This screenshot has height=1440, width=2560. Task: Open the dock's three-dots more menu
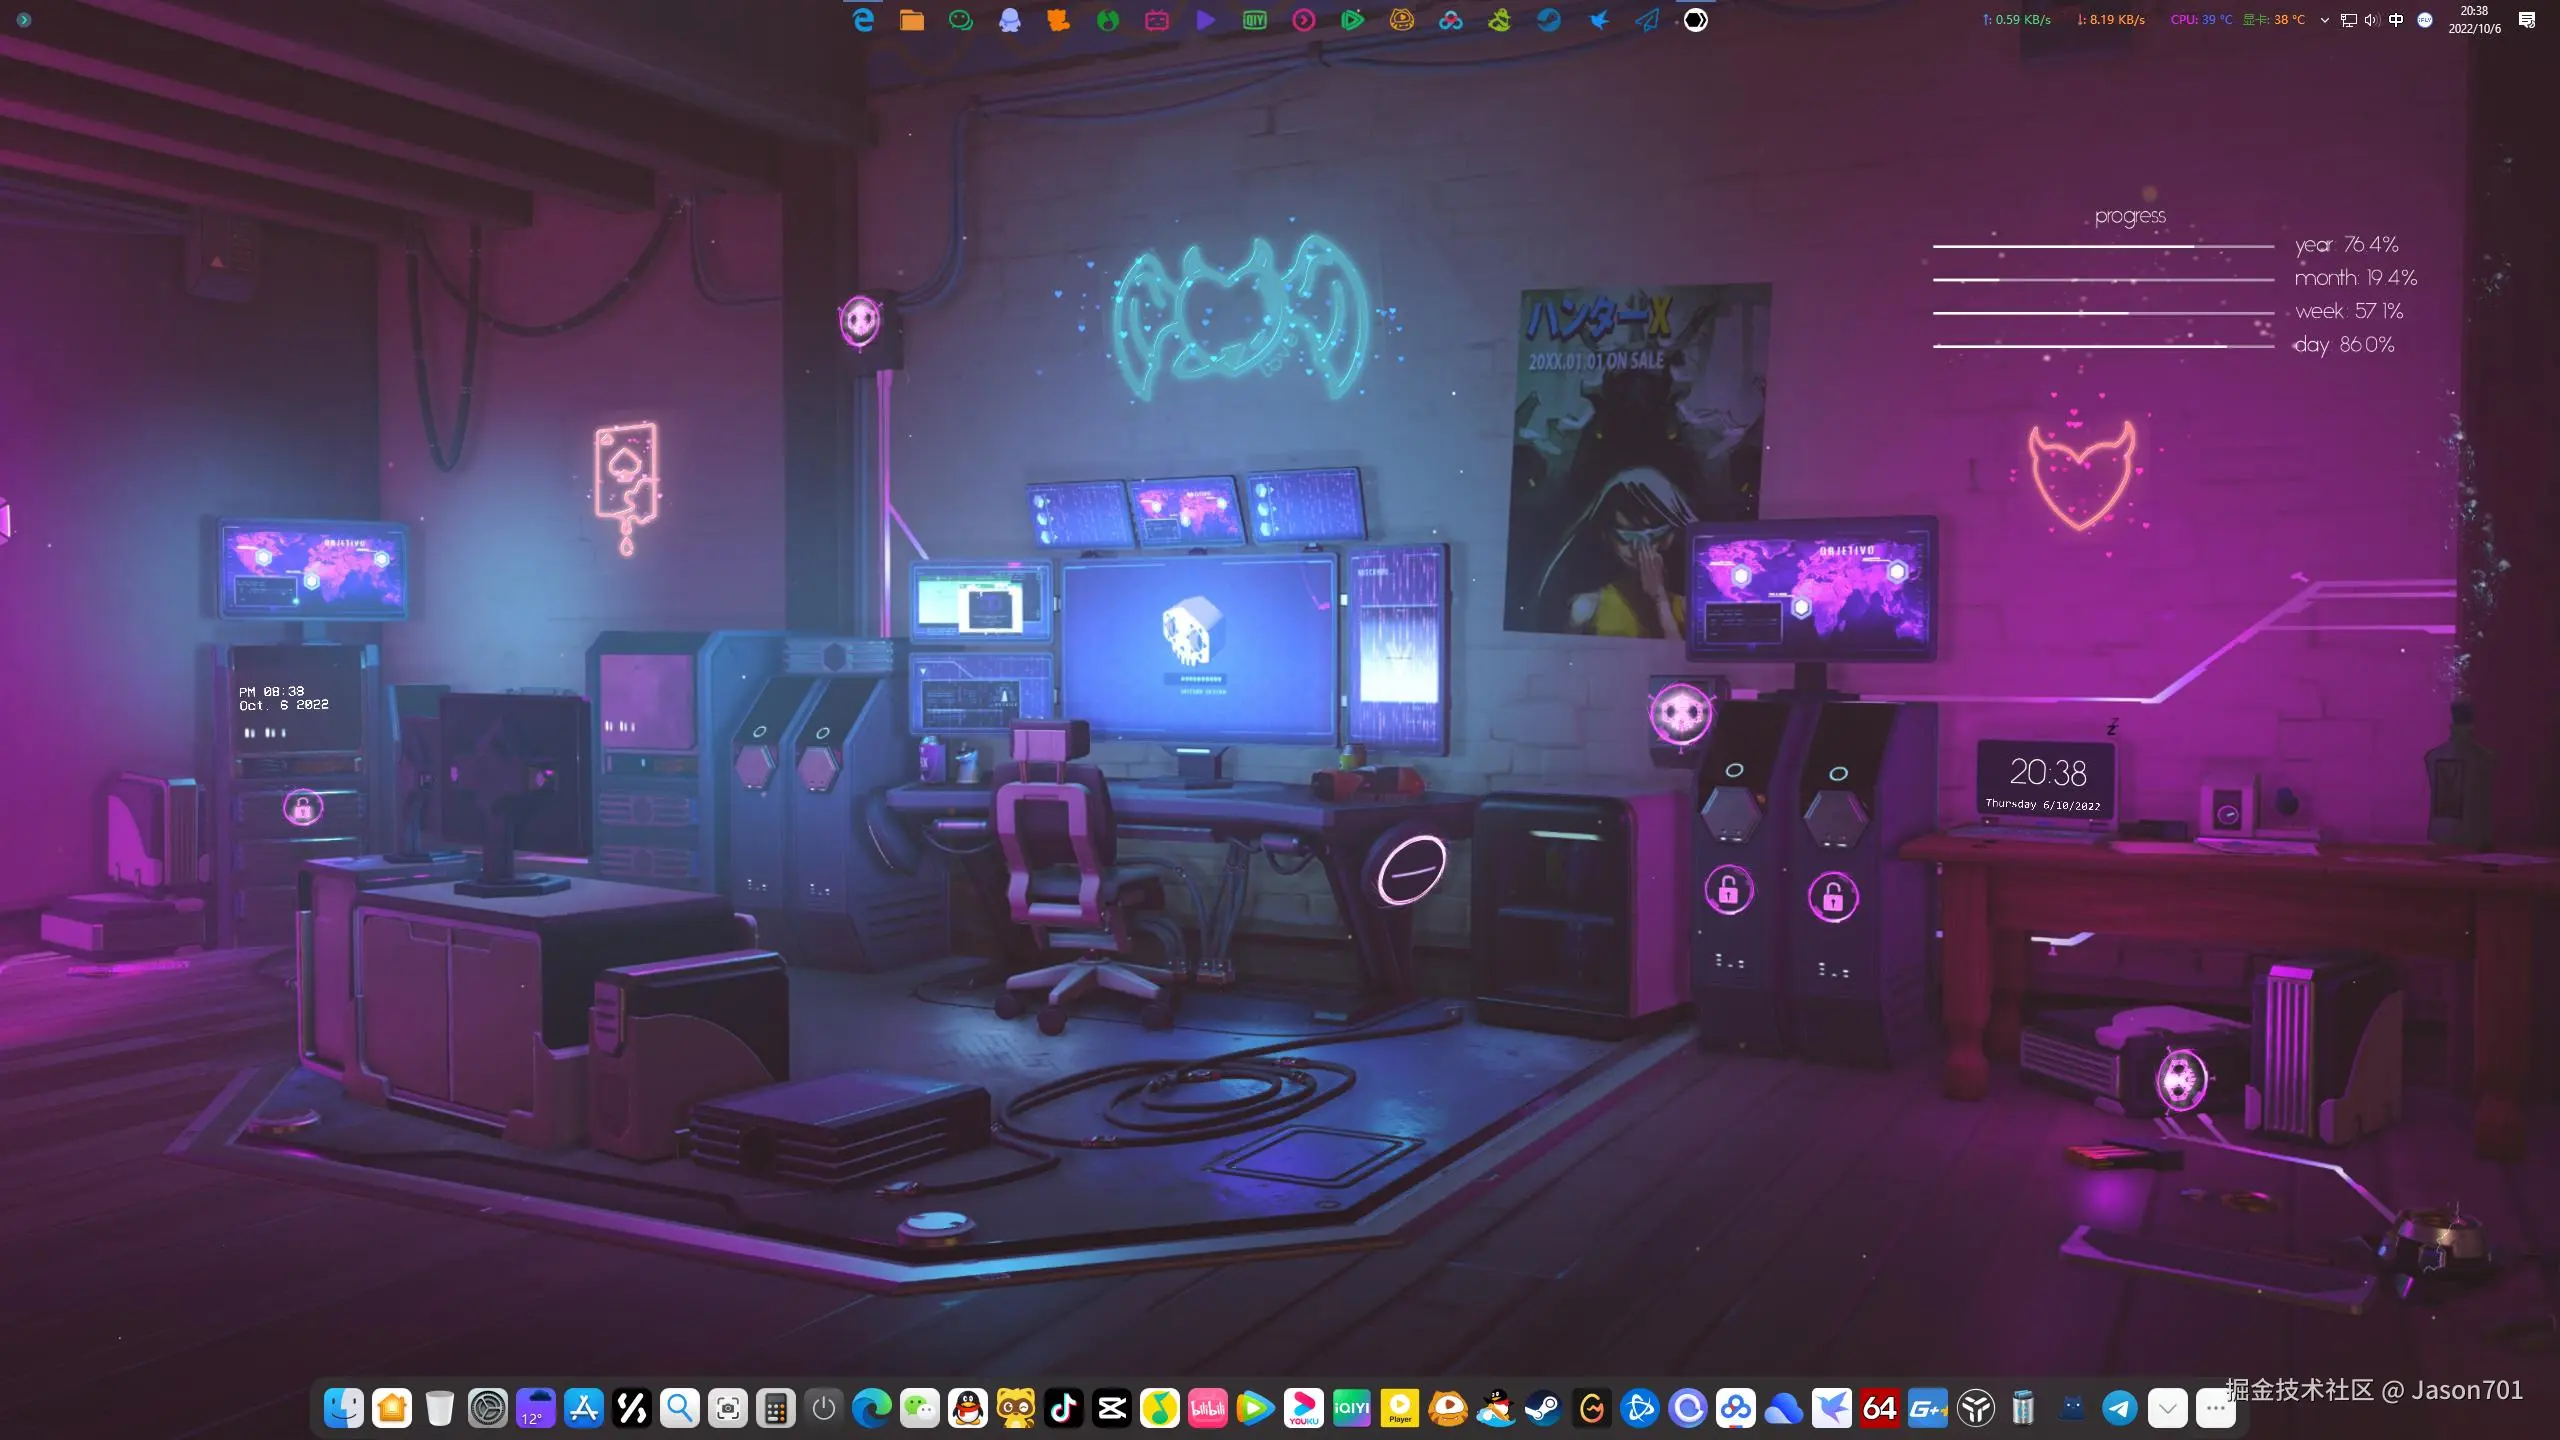pyautogui.click(x=2216, y=1409)
